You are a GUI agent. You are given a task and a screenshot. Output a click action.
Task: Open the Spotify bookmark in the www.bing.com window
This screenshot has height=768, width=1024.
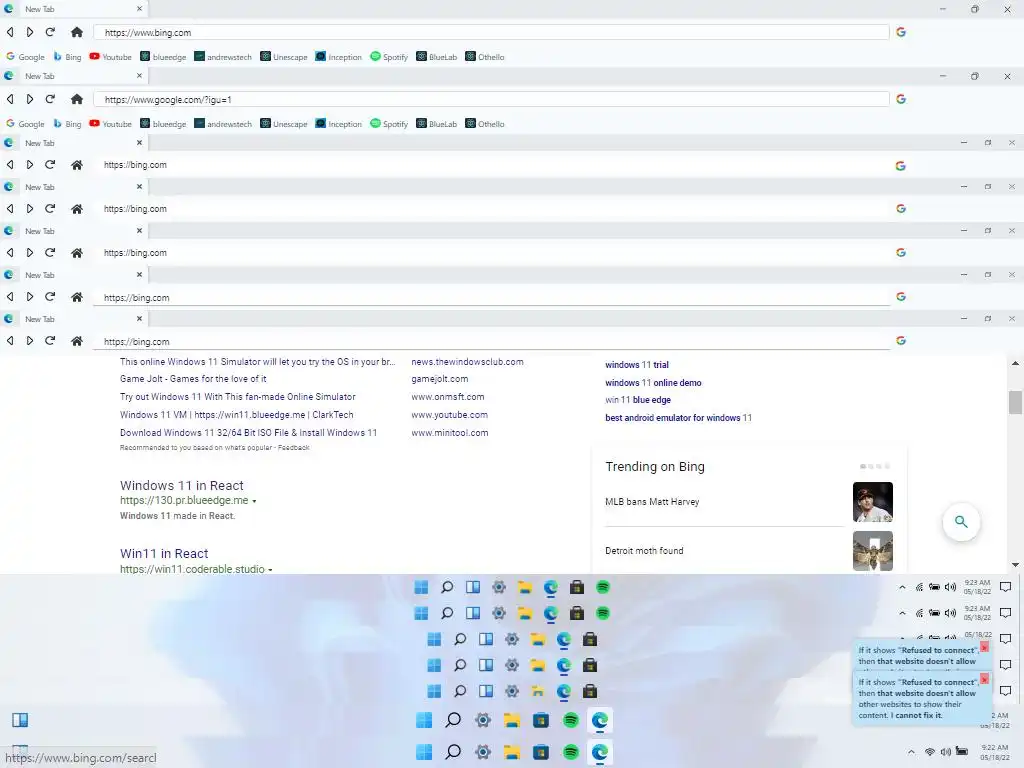pyautogui.click(x=389, y=57)
